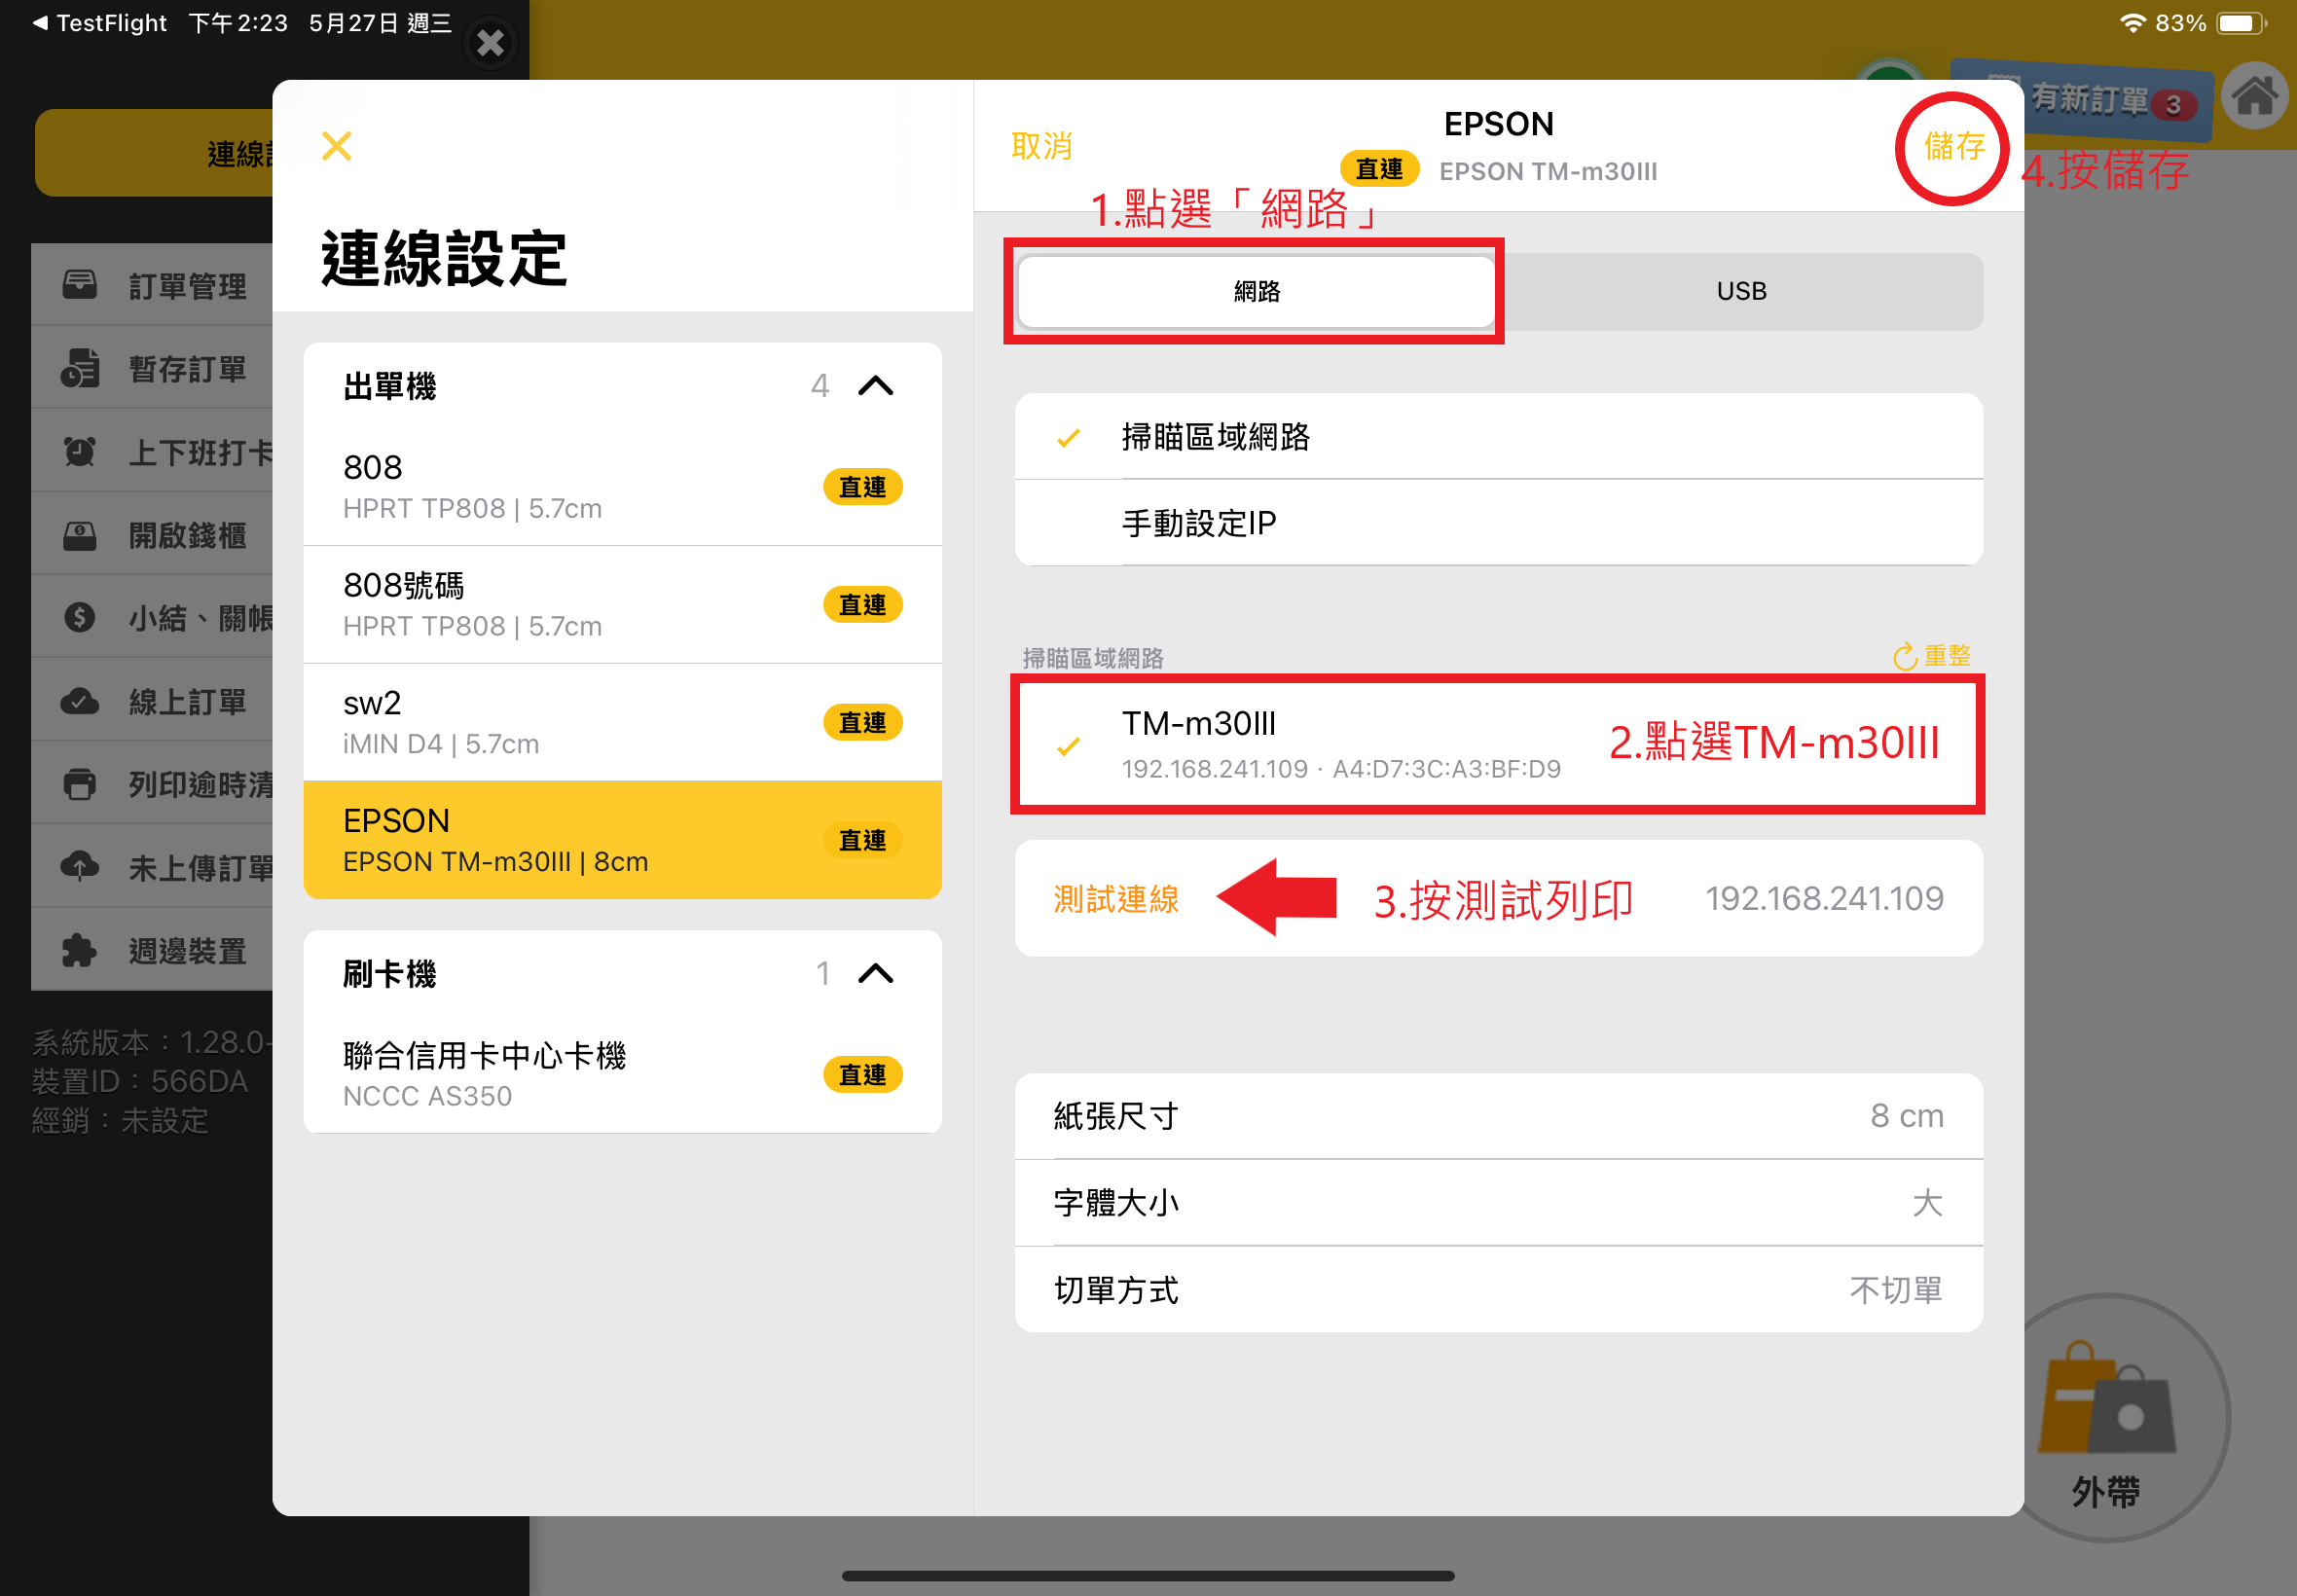Open 週邊裝置 peripheral devices item
Image resolution: width=2297 pixels, height=1596 pixels.
click(x=152, y=951)
